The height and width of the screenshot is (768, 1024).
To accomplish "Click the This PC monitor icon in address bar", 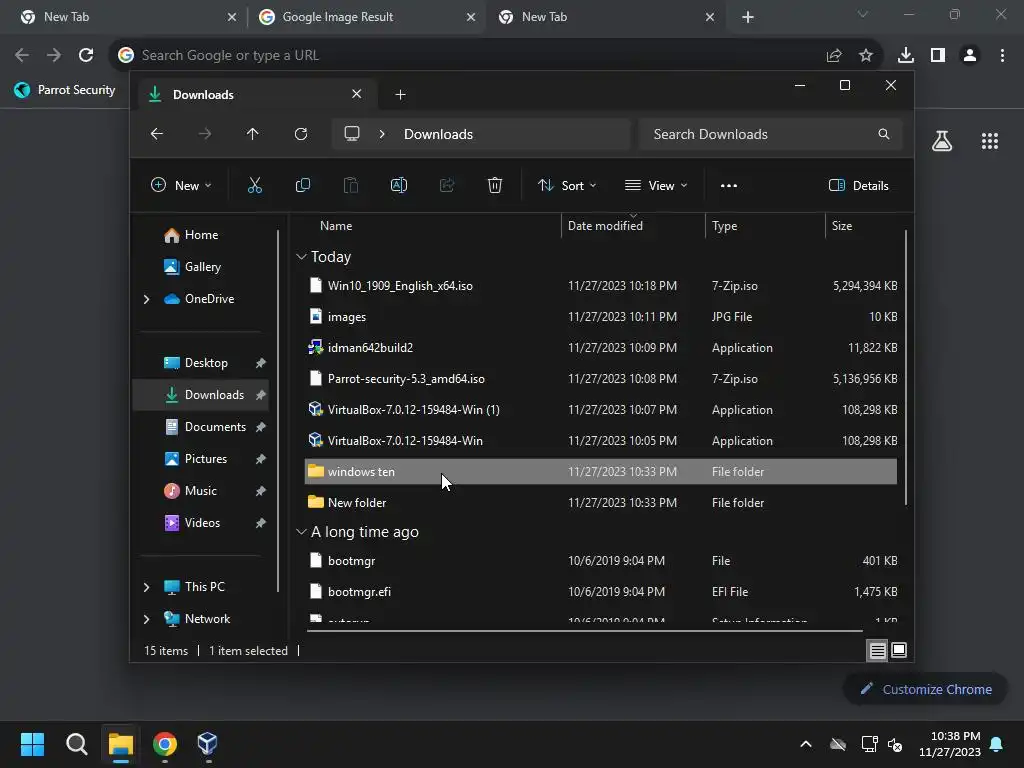I will pyautogui.click(x=352, y=134).
